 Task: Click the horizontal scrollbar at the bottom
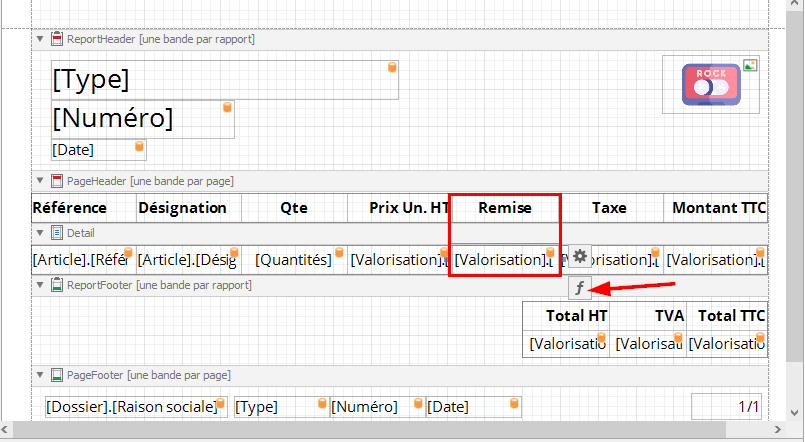[400, 430]
